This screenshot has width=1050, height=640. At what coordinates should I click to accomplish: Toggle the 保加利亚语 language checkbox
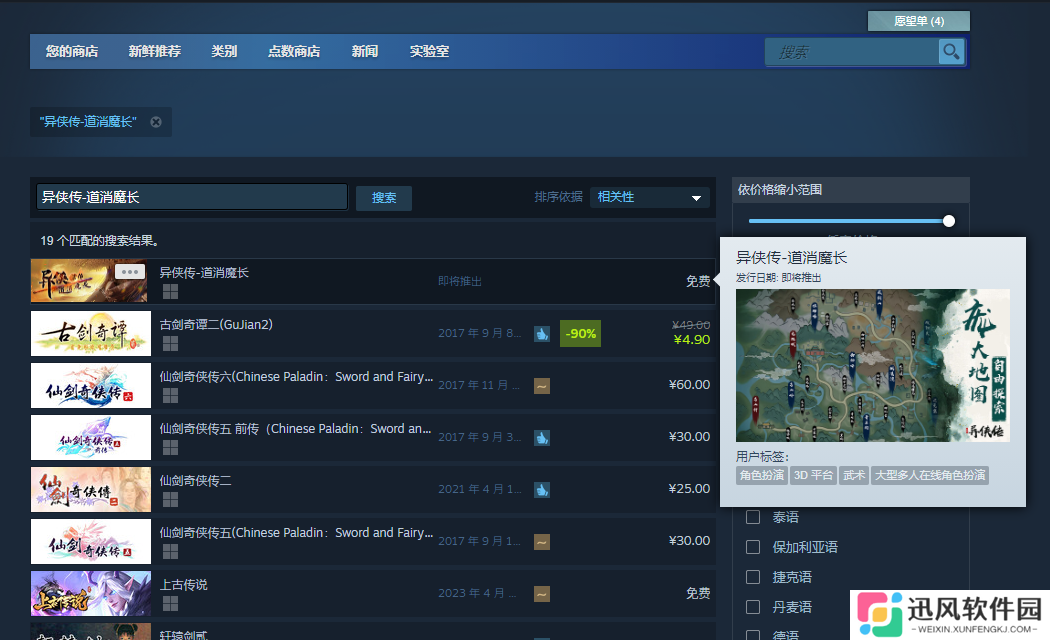click(x=753, y=547)
